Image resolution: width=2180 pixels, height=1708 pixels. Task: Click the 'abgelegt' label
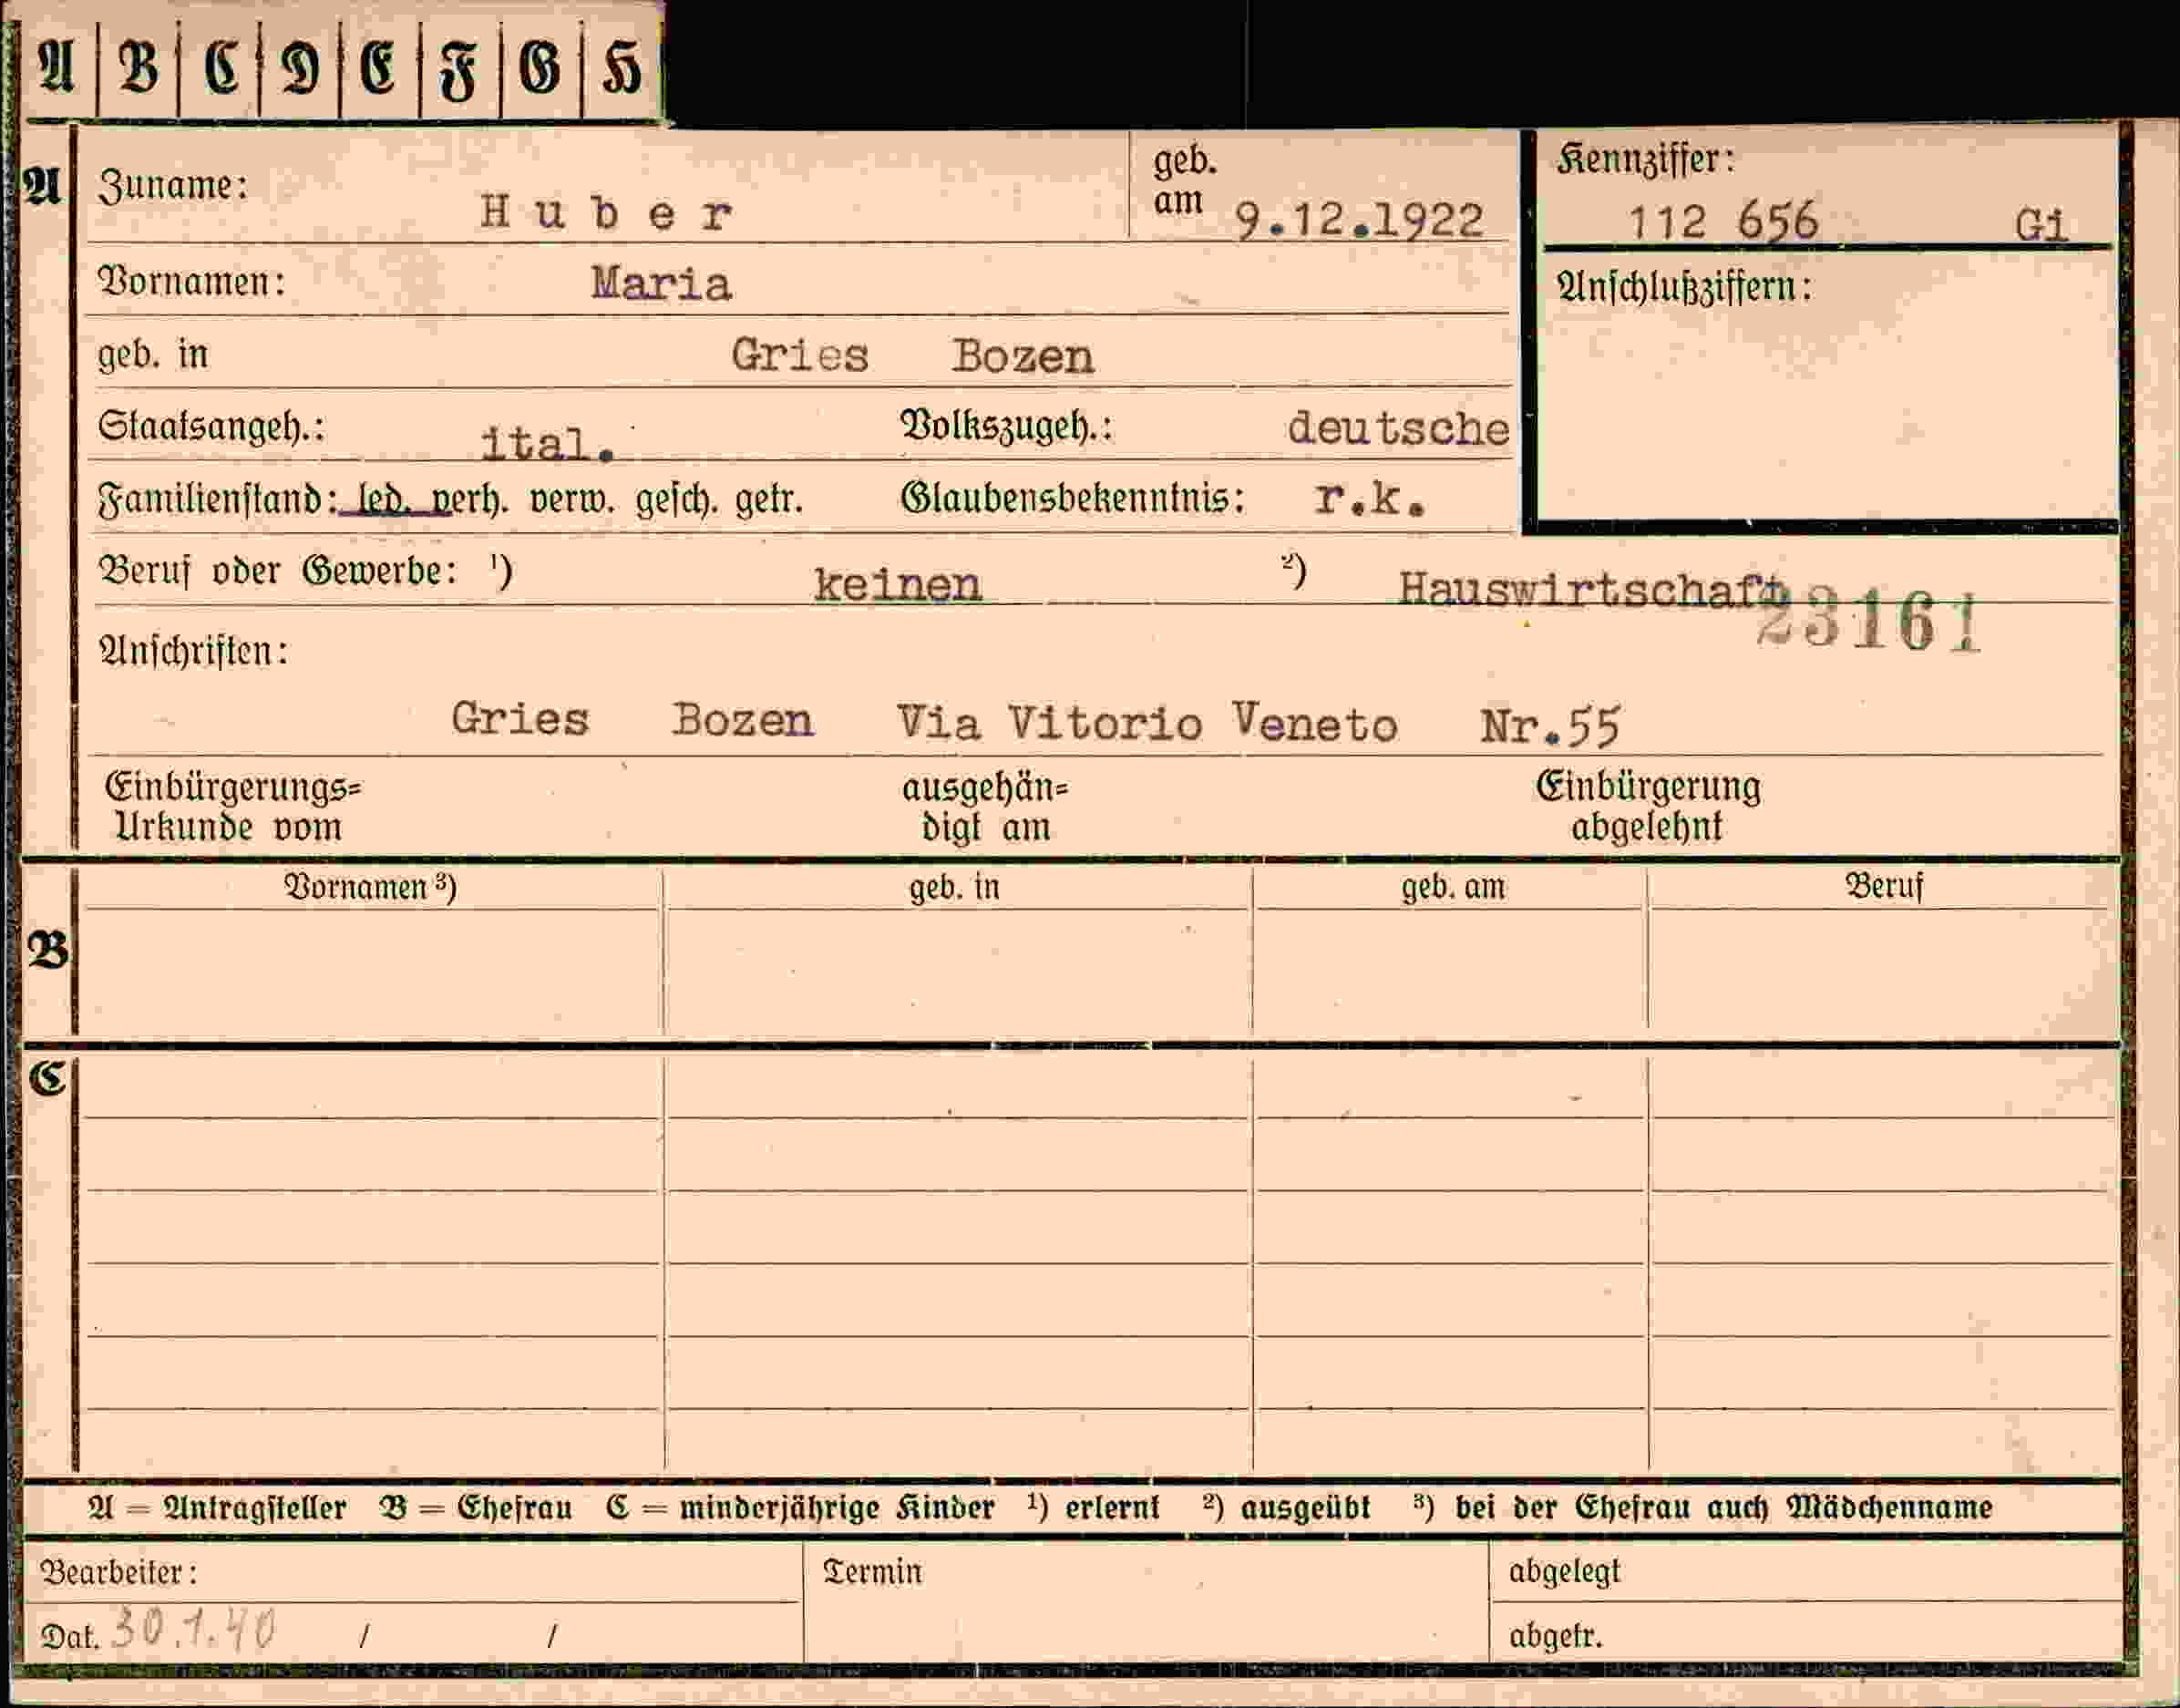1565,1572
